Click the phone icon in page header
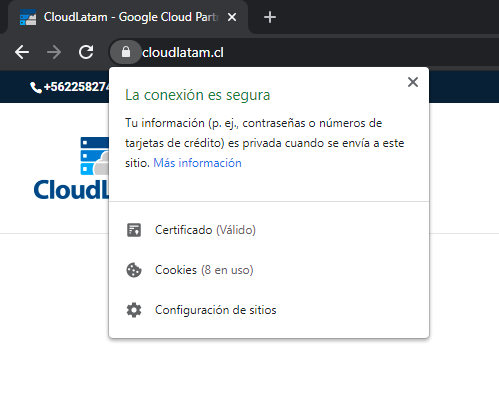499x395 pixels. pos(36,87)
